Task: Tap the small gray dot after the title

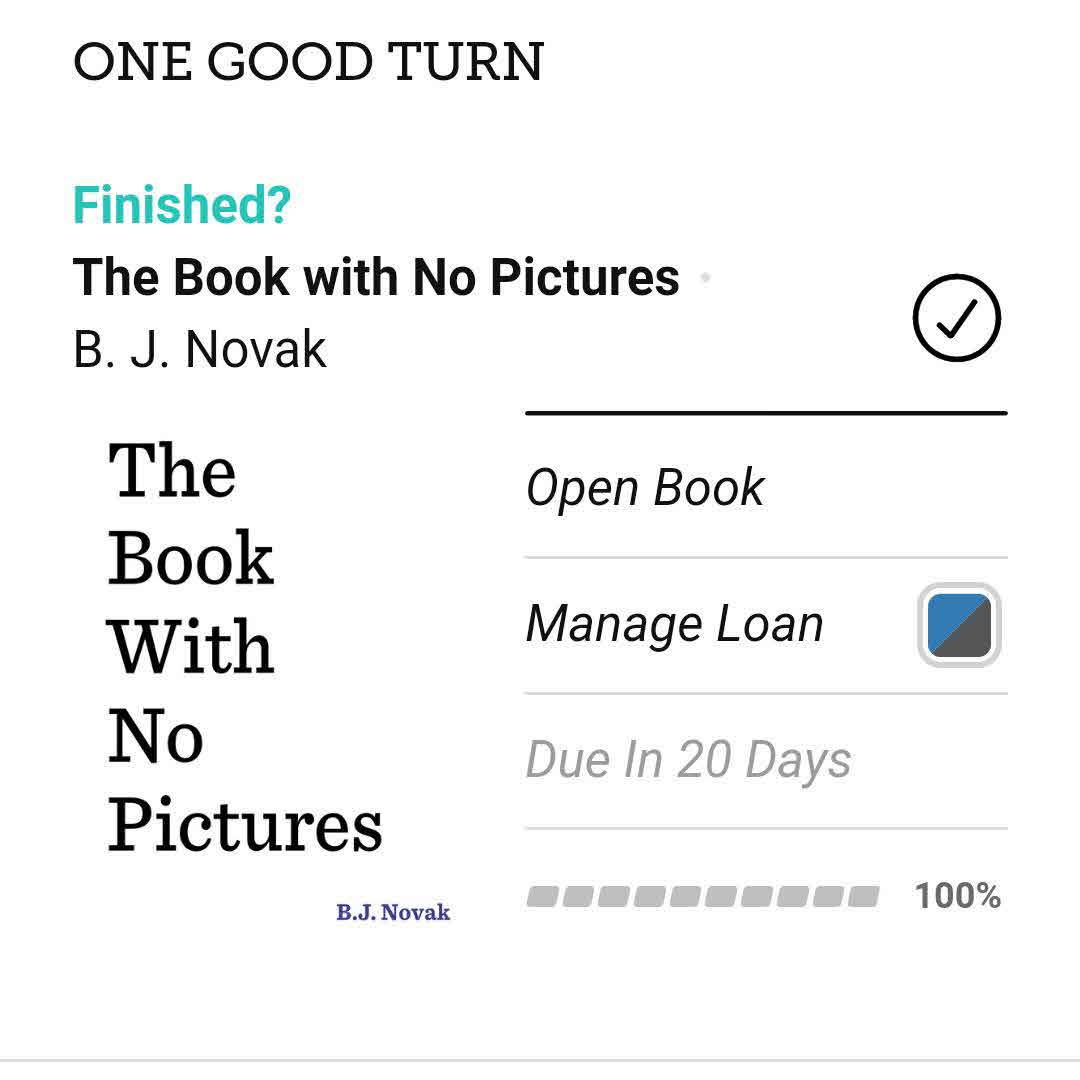Action: point(705,277)
